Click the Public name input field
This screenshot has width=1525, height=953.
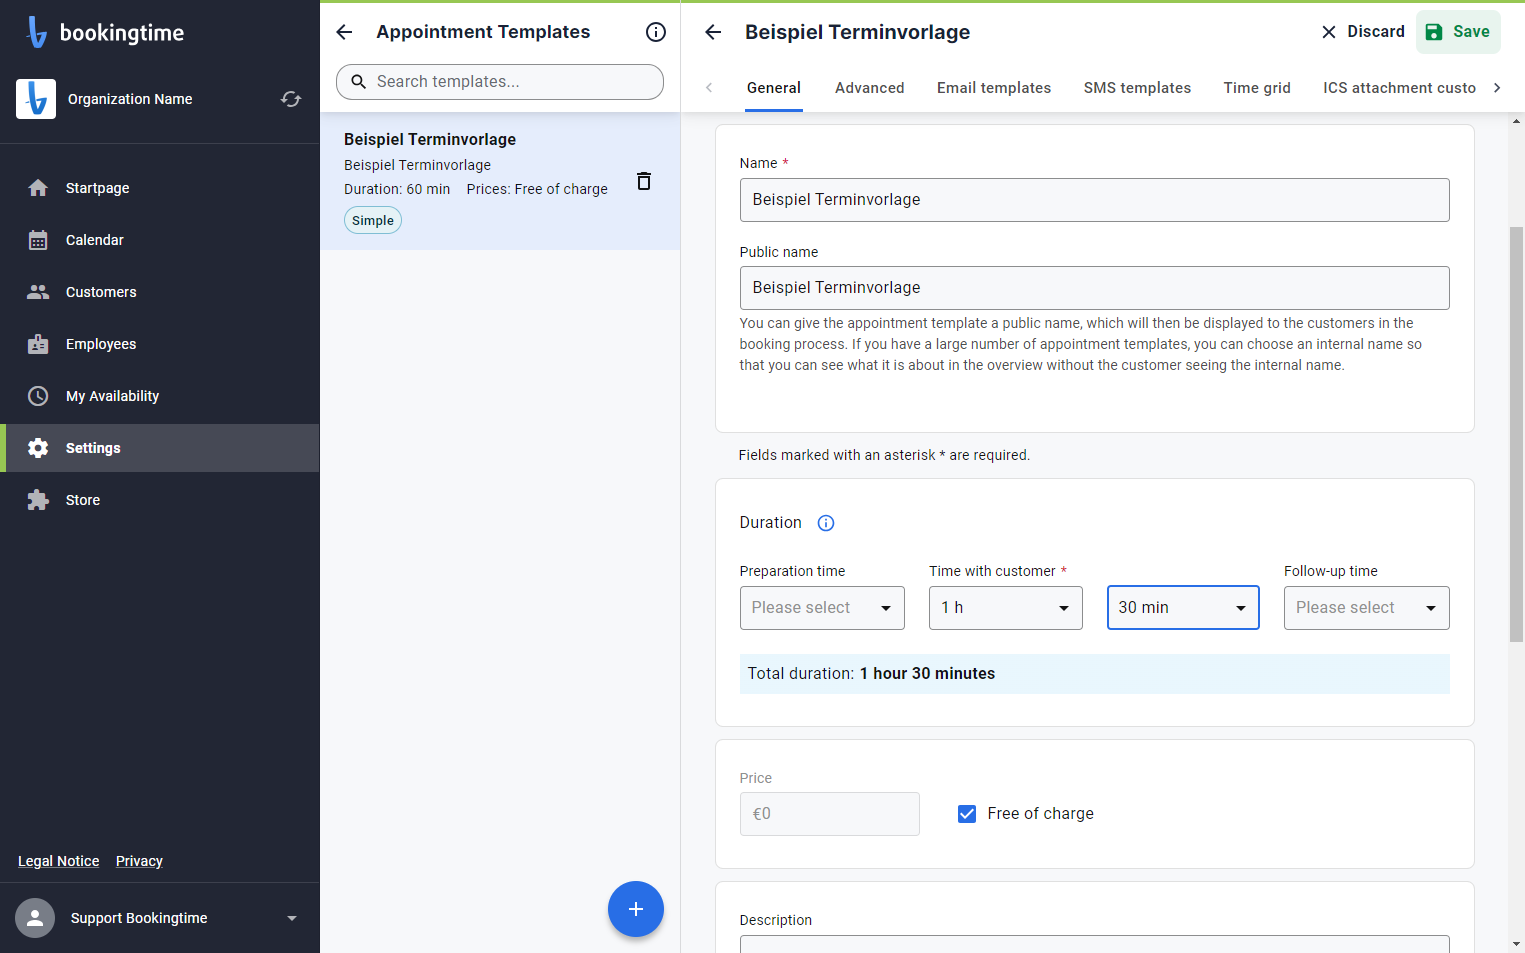click(1095, 288)
